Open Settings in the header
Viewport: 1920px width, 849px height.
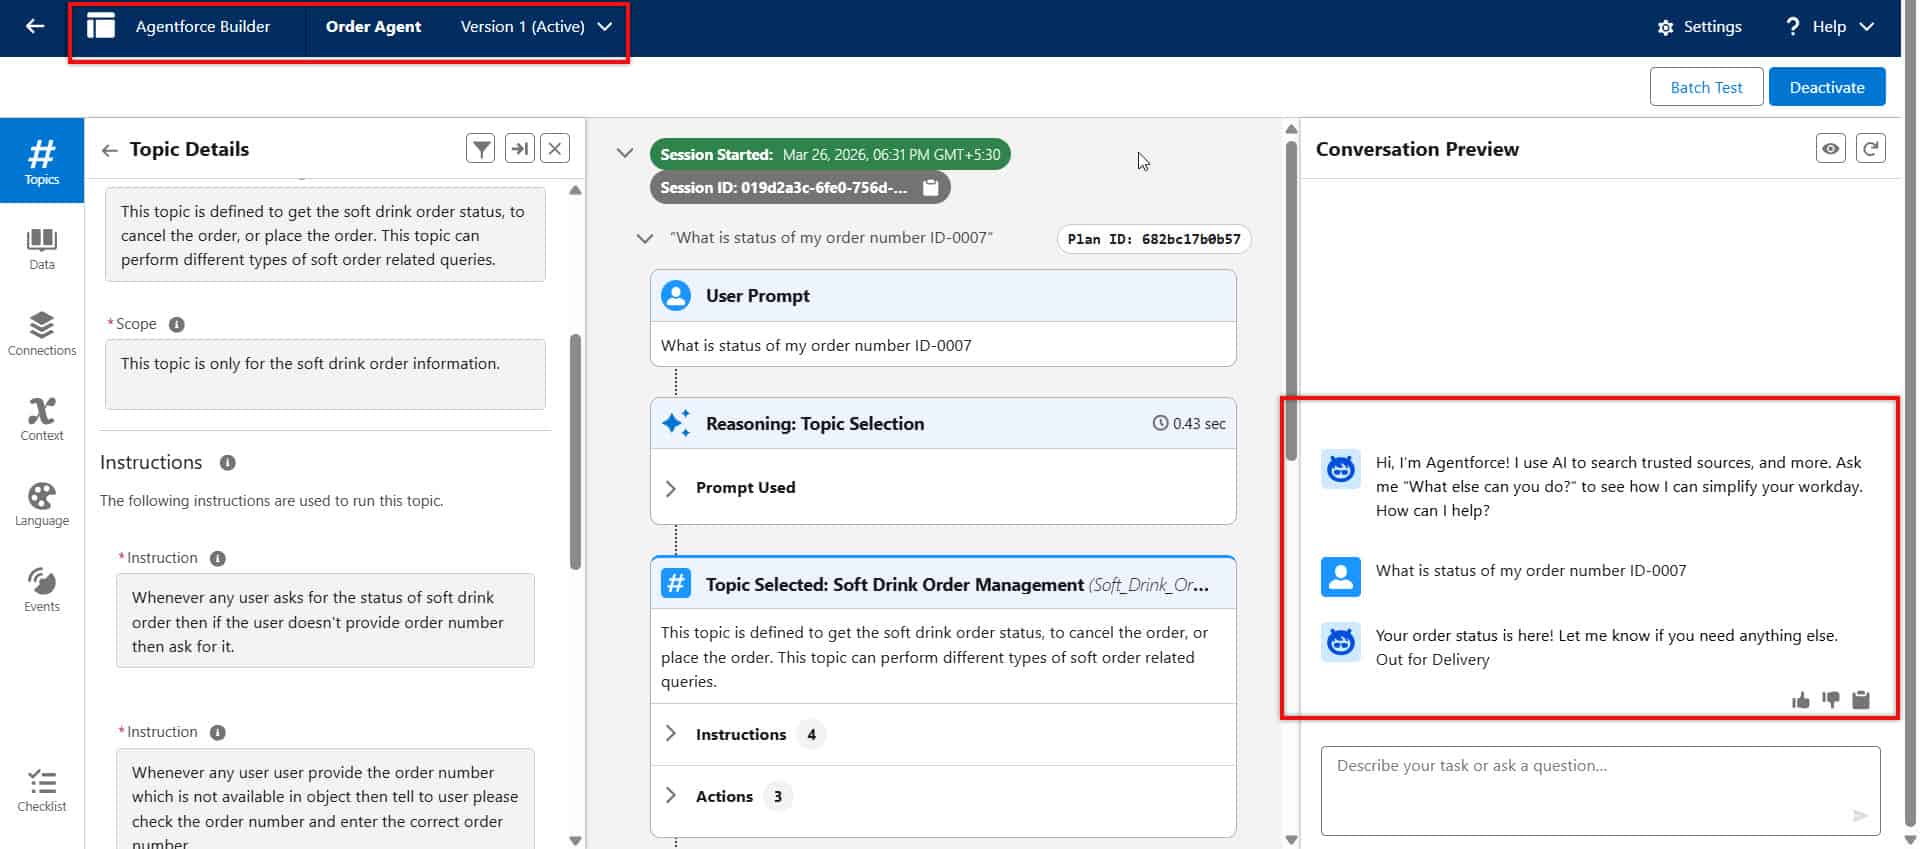pyautogui.click(x=1699, y=27)
